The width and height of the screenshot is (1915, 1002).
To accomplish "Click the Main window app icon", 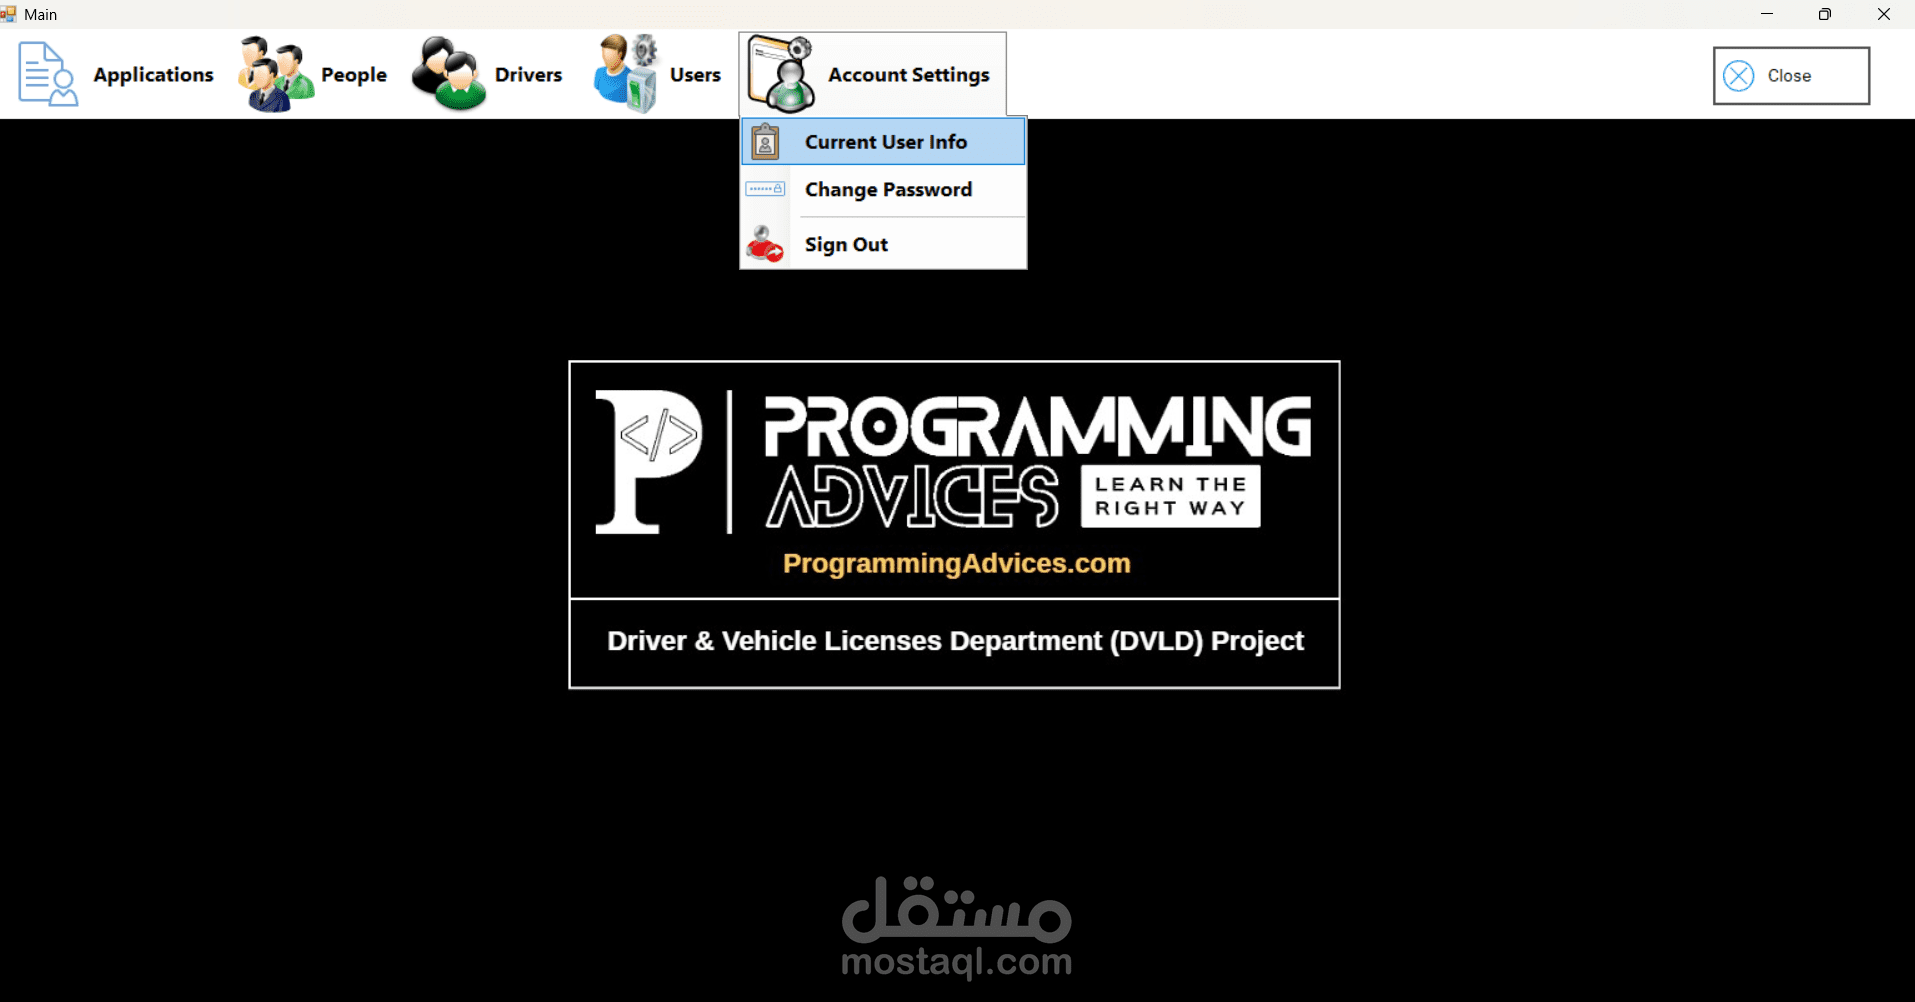I will 9,14.
